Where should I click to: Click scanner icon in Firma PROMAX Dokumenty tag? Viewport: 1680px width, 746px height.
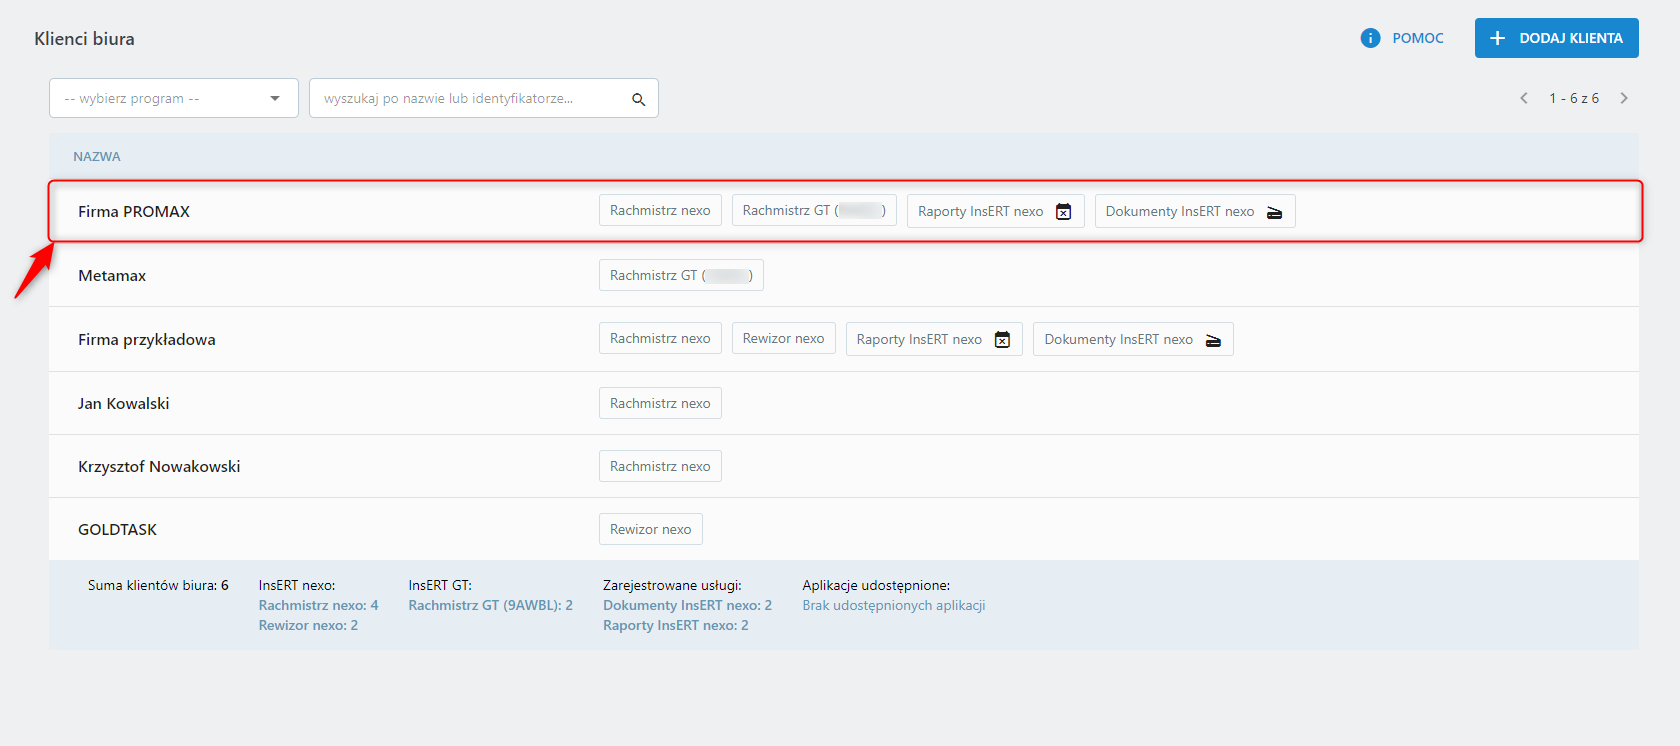1274,212
